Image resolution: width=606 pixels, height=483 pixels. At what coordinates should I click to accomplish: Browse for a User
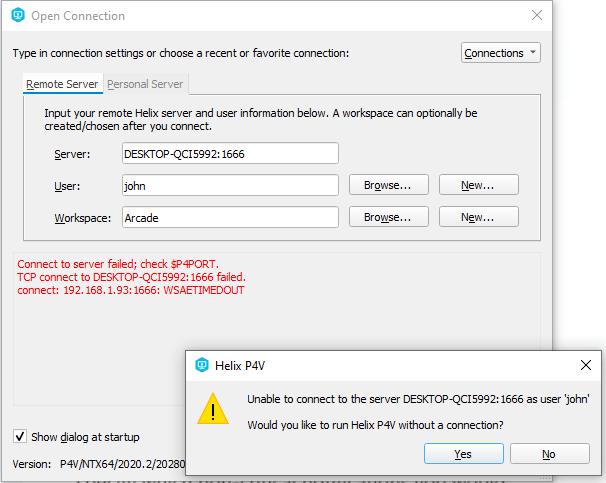click(x=388, y=185)
